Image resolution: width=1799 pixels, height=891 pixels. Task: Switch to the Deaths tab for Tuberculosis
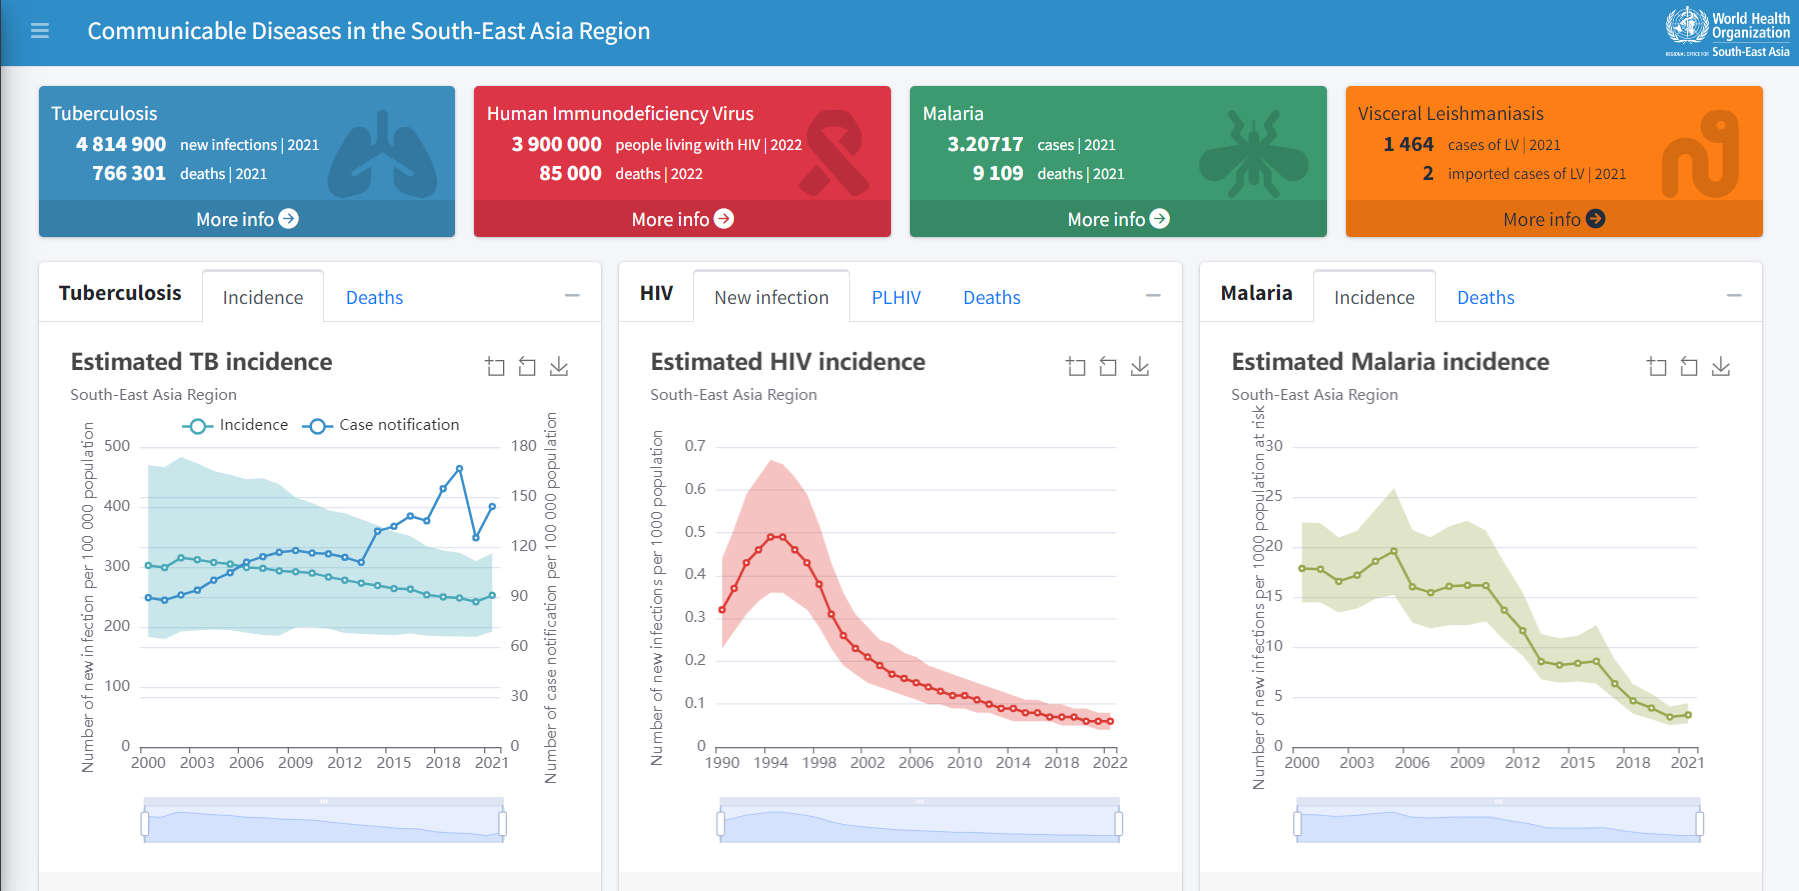(x=374, y=297)
